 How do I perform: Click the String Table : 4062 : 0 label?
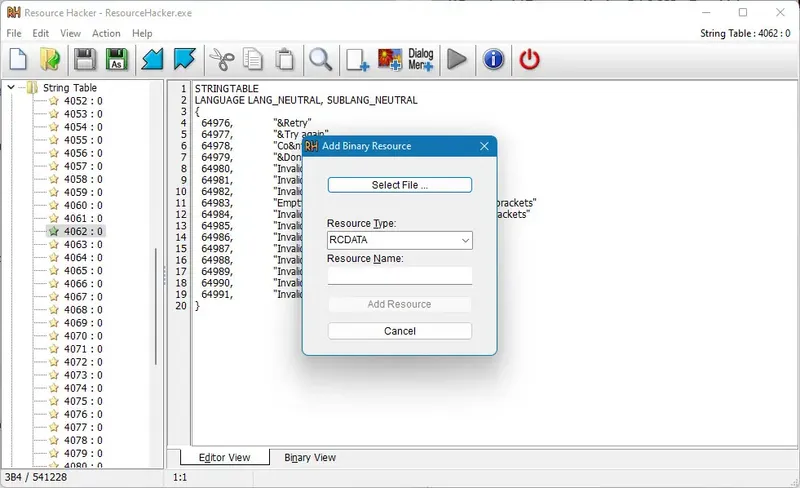point(745,33)
